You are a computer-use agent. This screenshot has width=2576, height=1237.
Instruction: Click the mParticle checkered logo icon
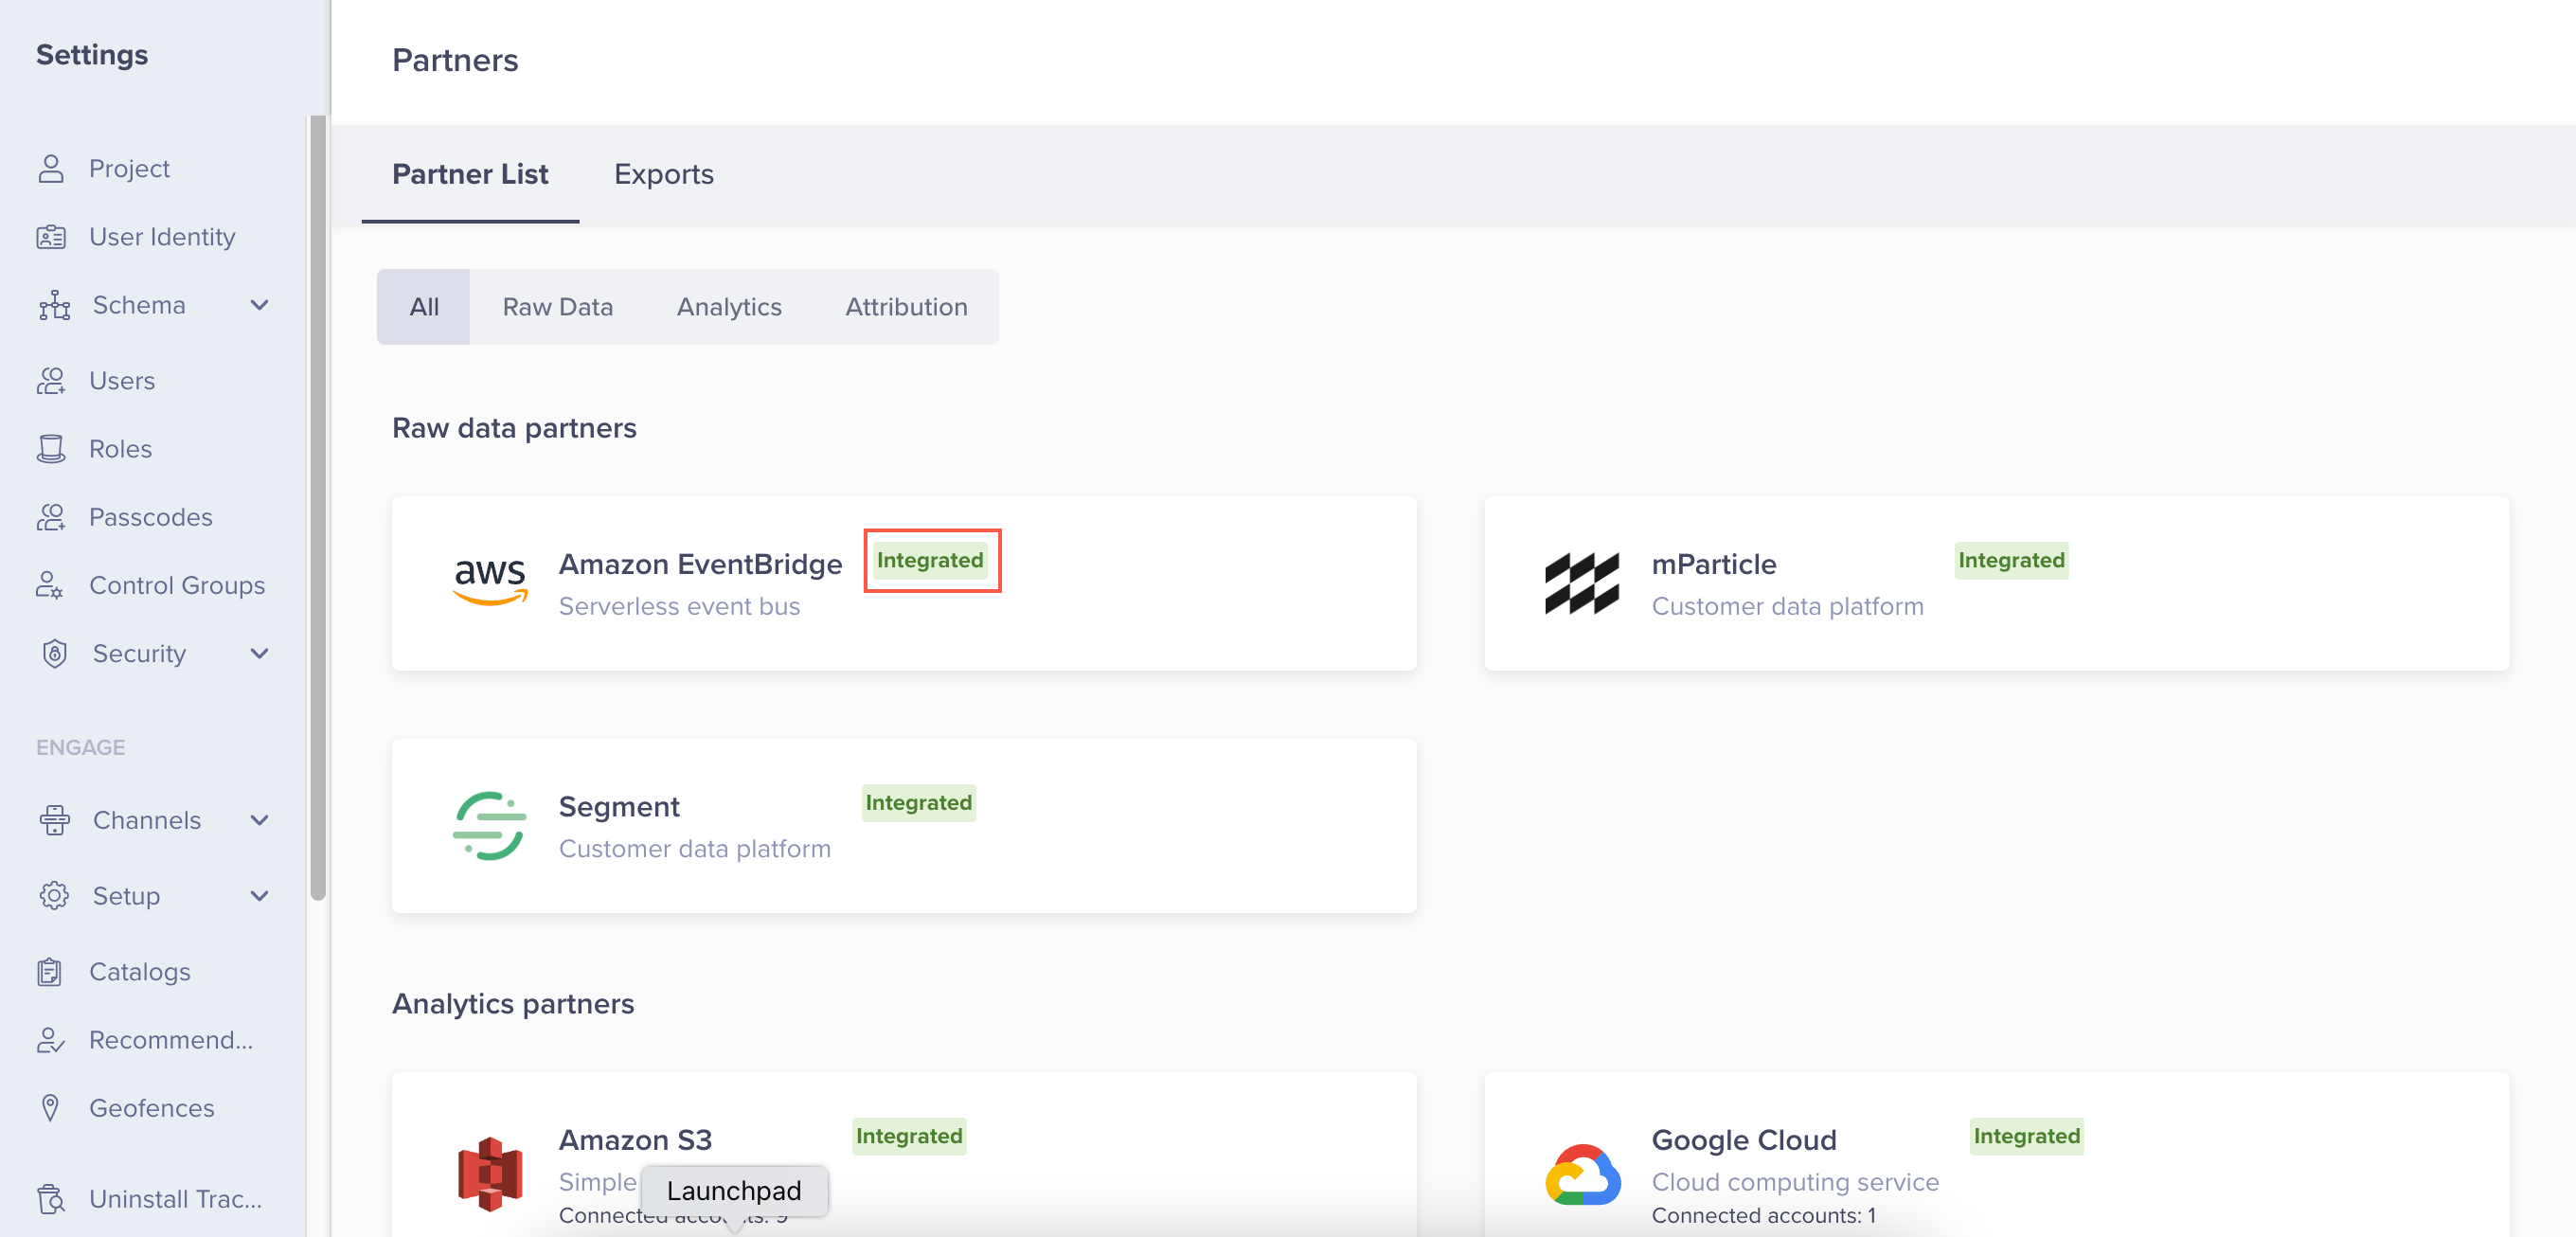click(x=1581, y=583)
